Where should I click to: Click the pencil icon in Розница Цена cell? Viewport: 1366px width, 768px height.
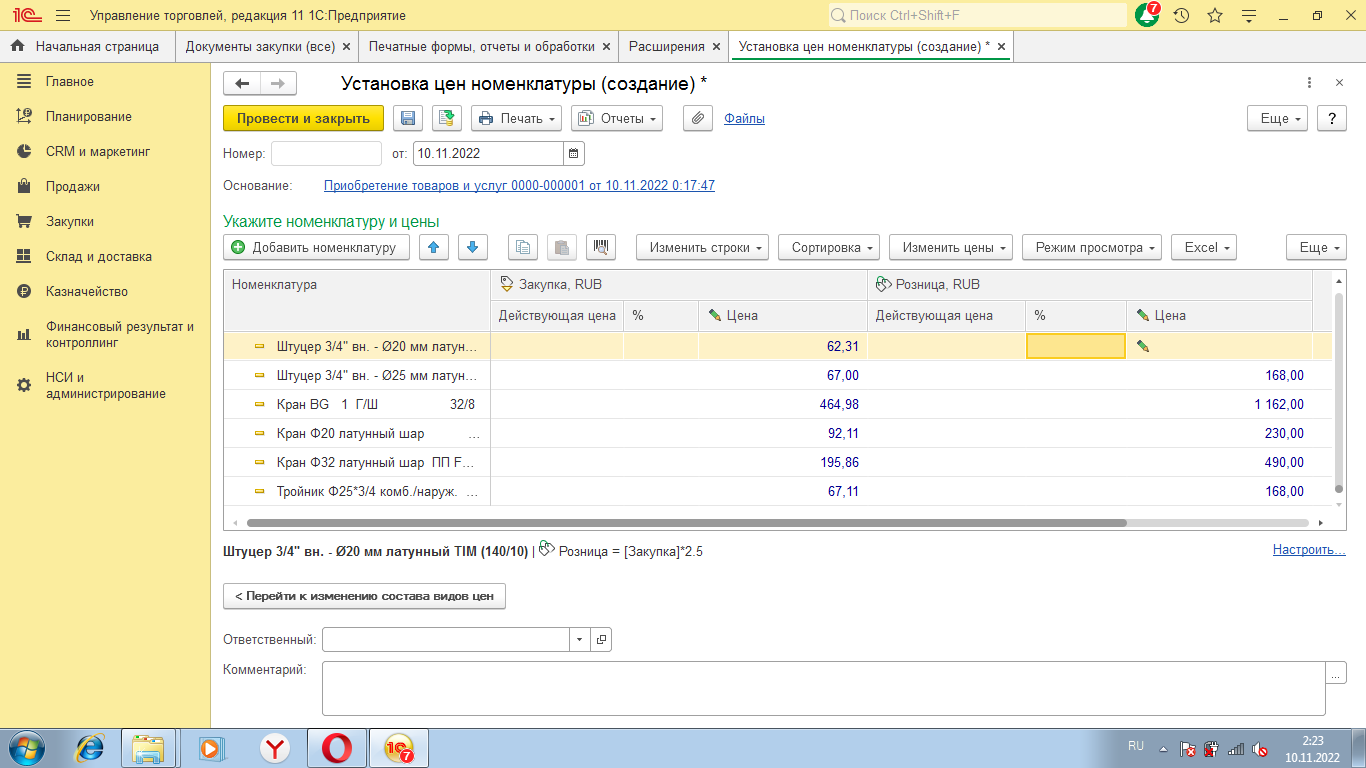(1143, 346)
